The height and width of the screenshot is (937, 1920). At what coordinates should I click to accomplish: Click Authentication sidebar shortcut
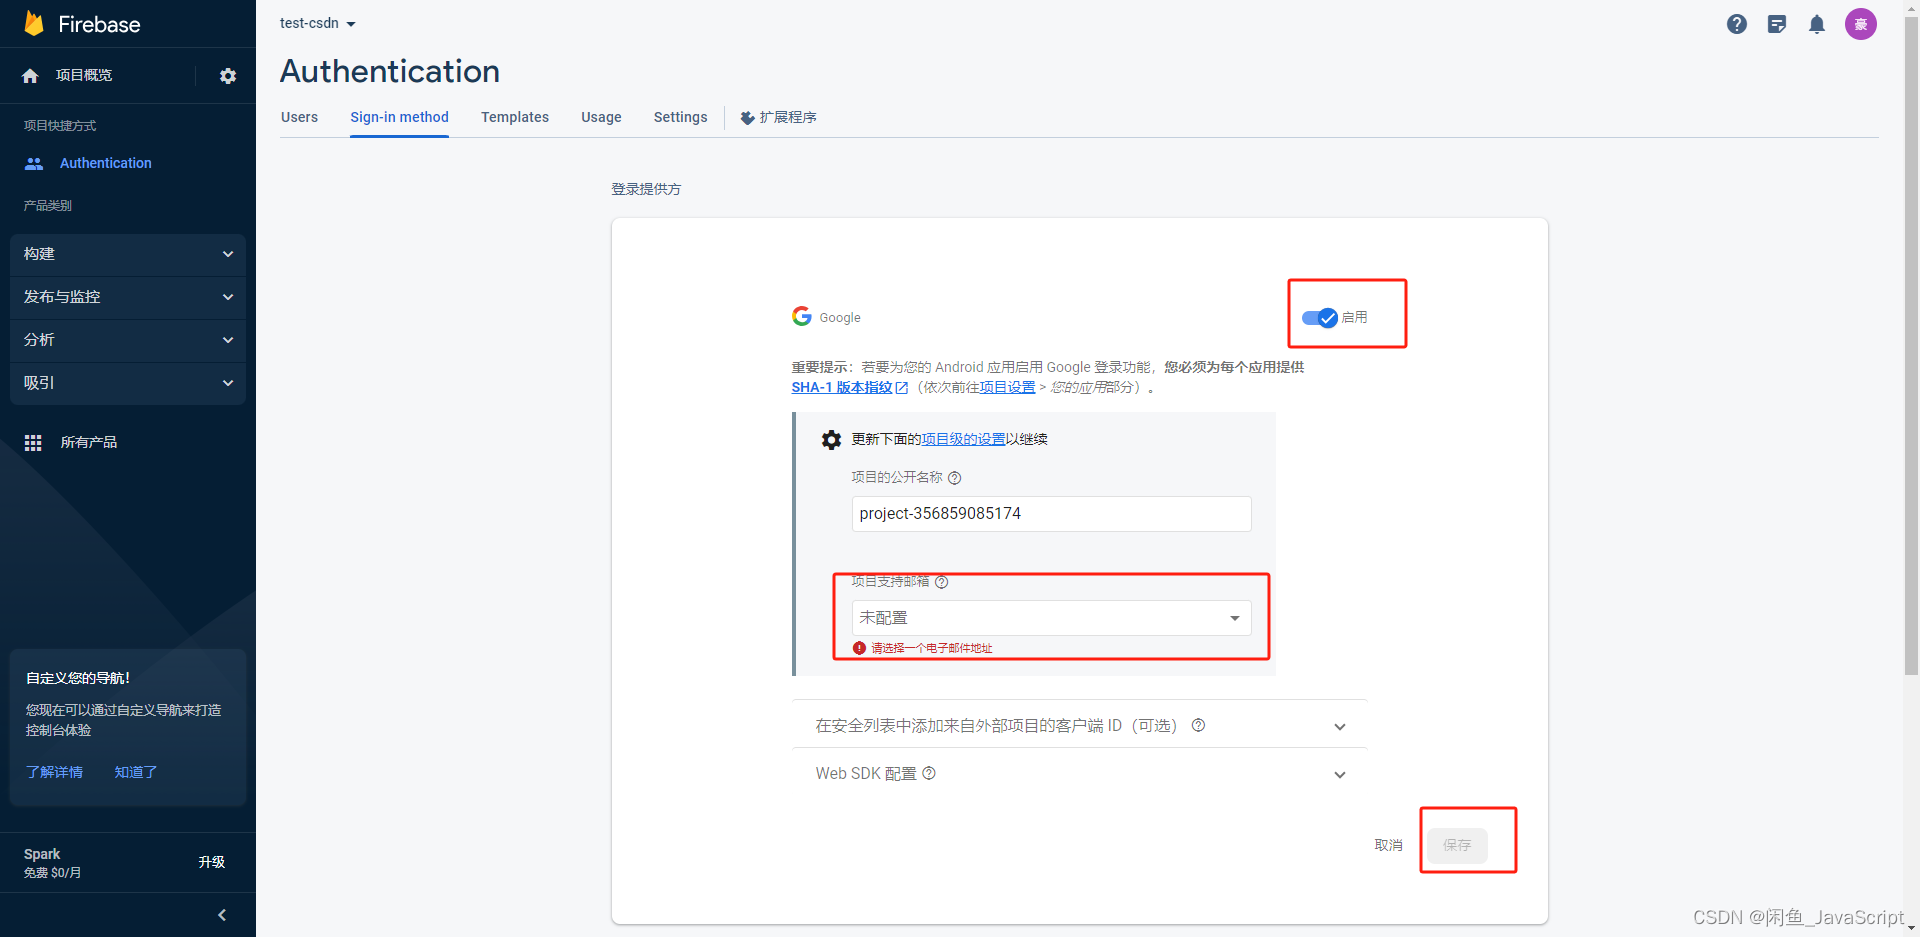105,163
